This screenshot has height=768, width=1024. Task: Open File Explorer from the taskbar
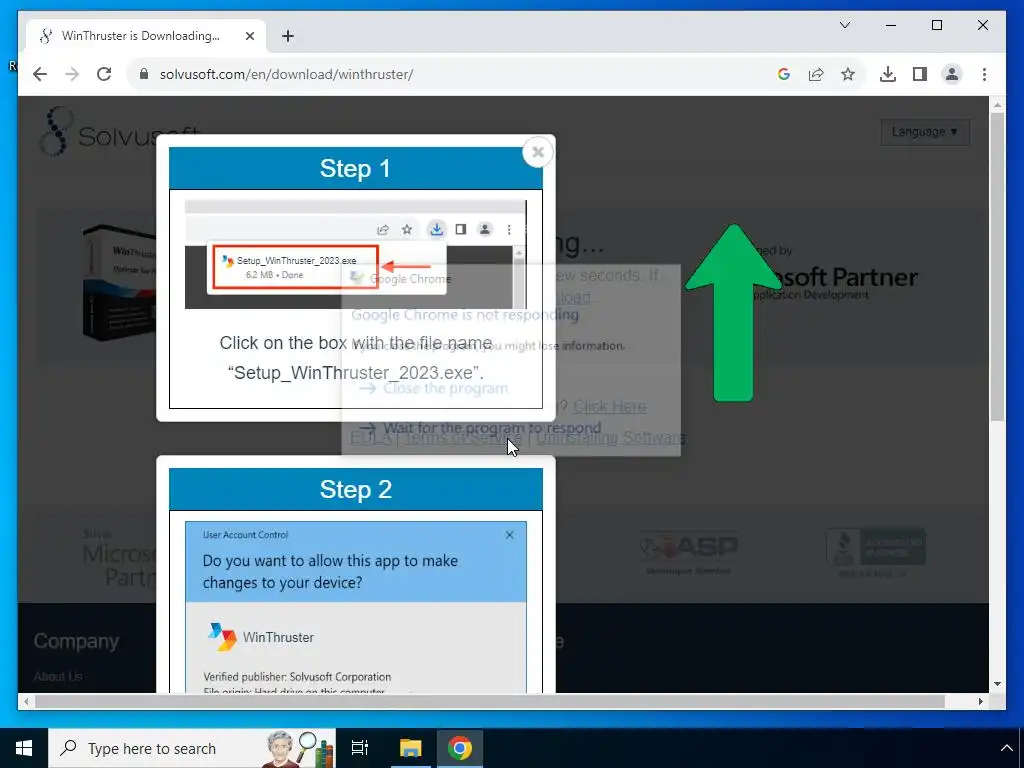411,748
